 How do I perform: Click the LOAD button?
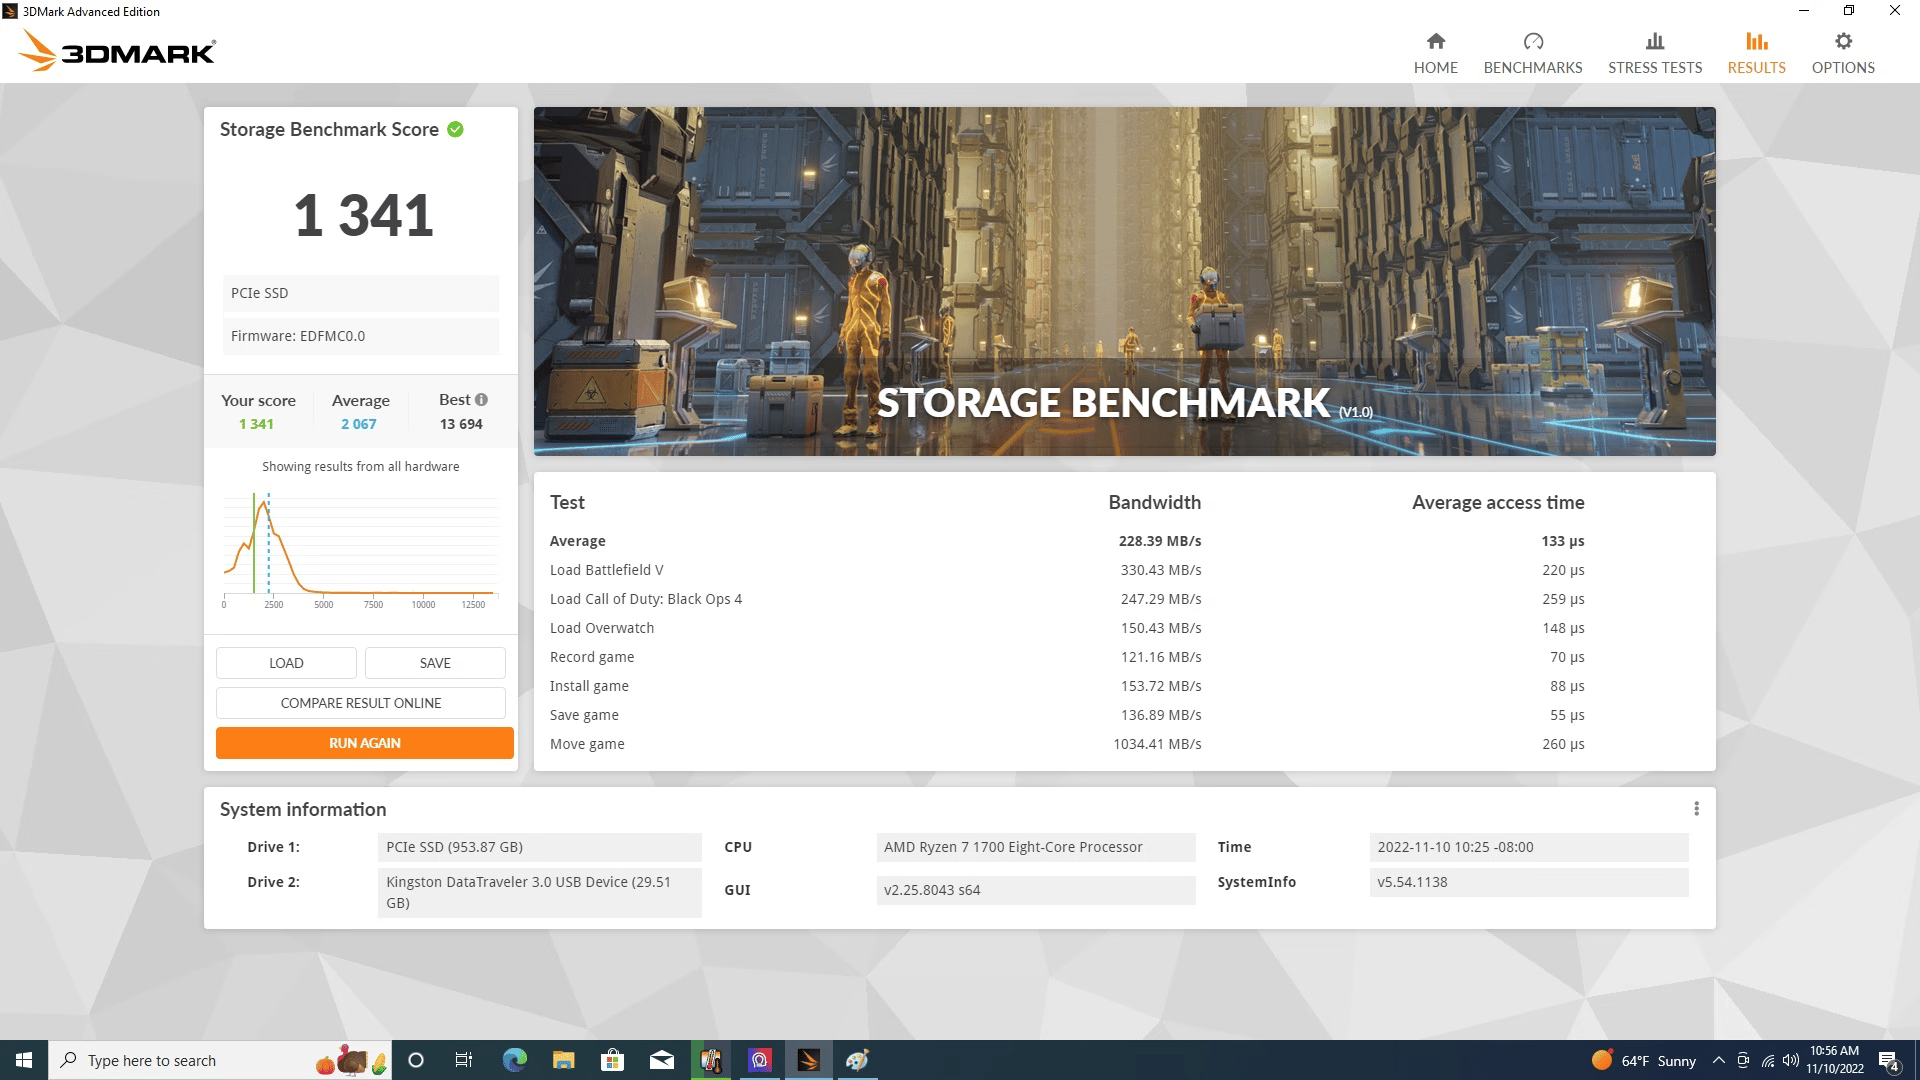coord(286,663)
